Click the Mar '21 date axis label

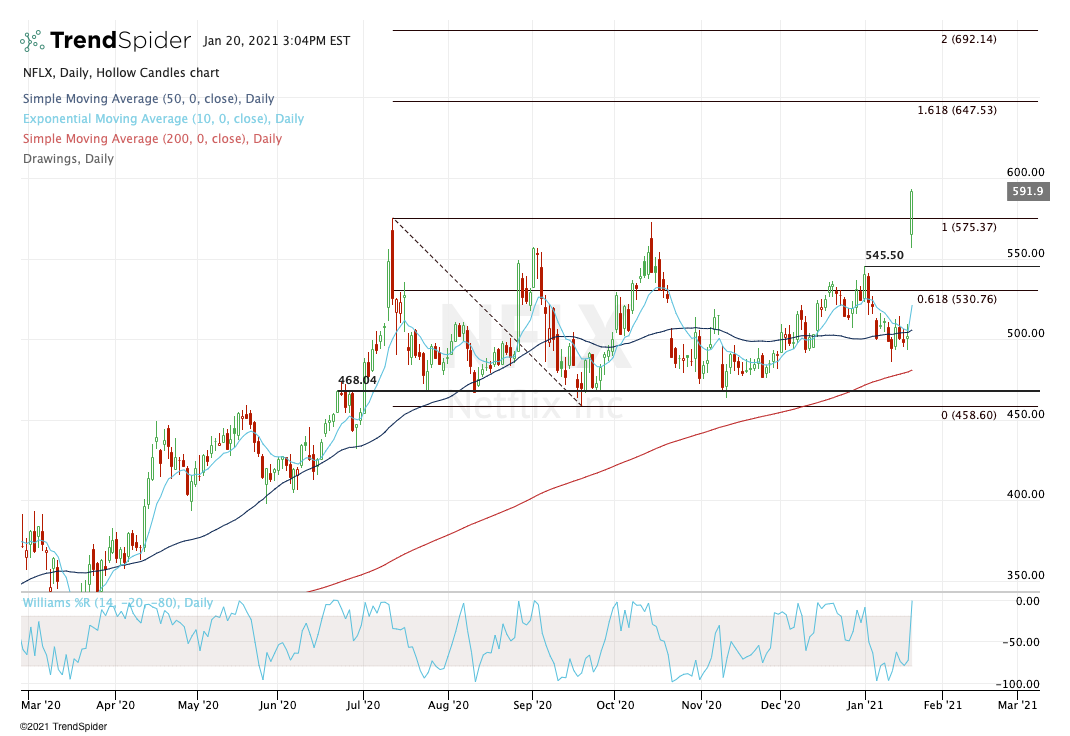1017,705
